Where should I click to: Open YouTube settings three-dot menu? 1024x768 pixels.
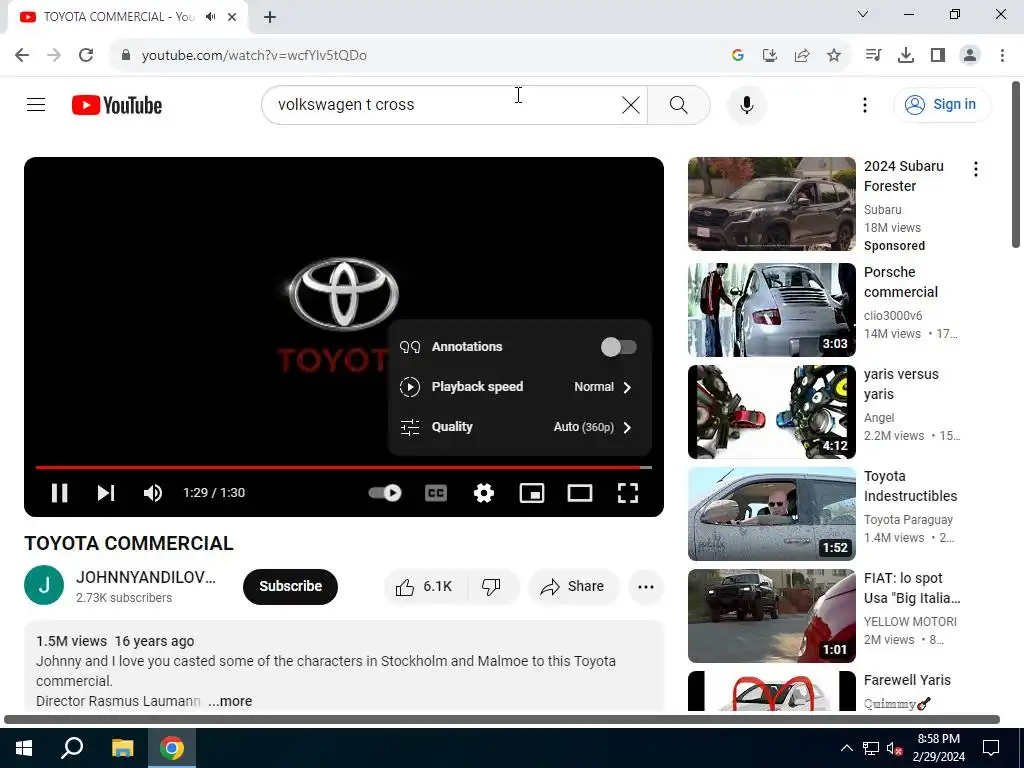pyautogui.click(x=865, y=104)
